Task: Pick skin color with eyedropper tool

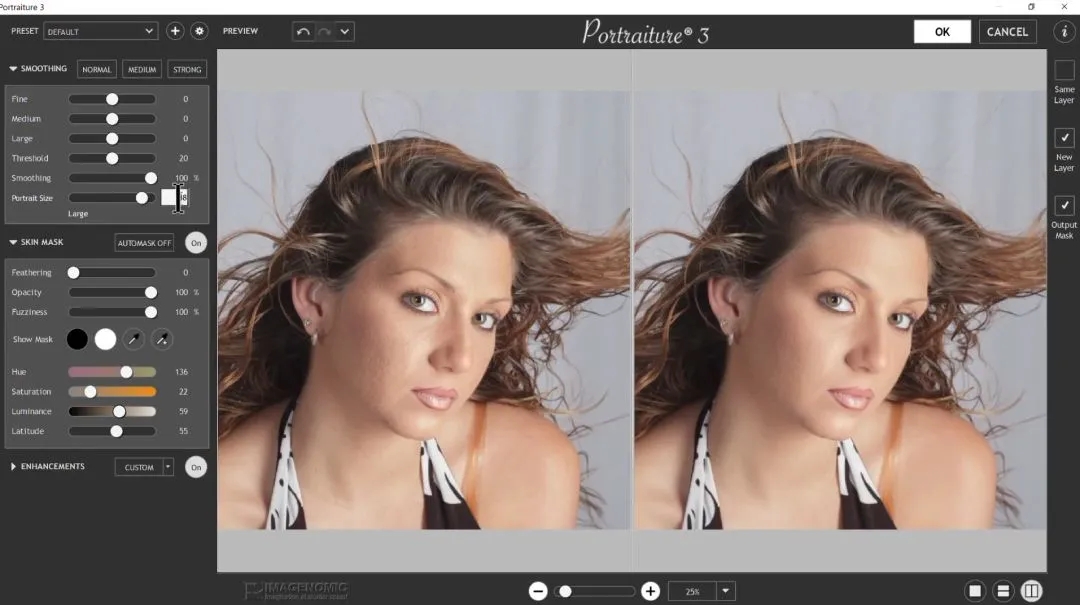Action: 134,339
